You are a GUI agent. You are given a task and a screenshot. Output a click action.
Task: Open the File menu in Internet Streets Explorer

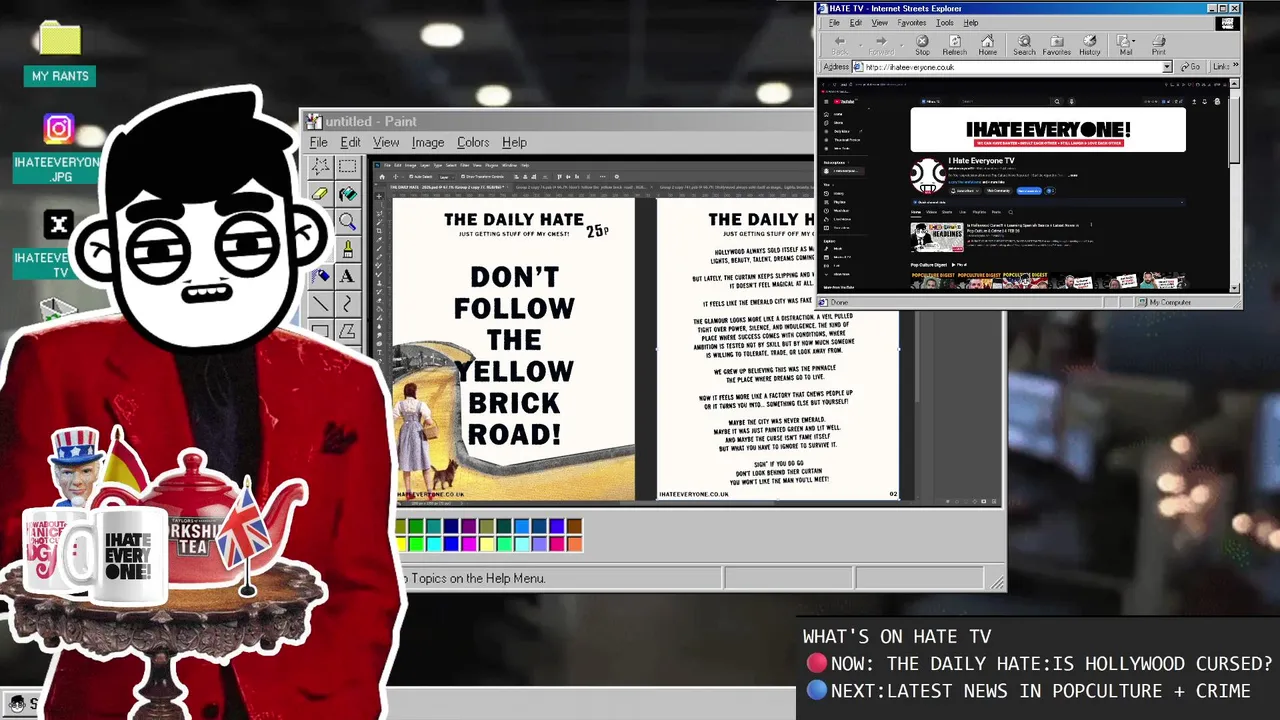tap(834, 22)
